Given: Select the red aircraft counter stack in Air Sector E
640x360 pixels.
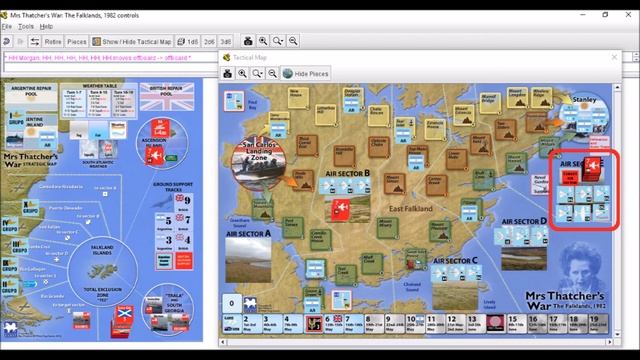Looking at the screenshot, I should point(591,168).
